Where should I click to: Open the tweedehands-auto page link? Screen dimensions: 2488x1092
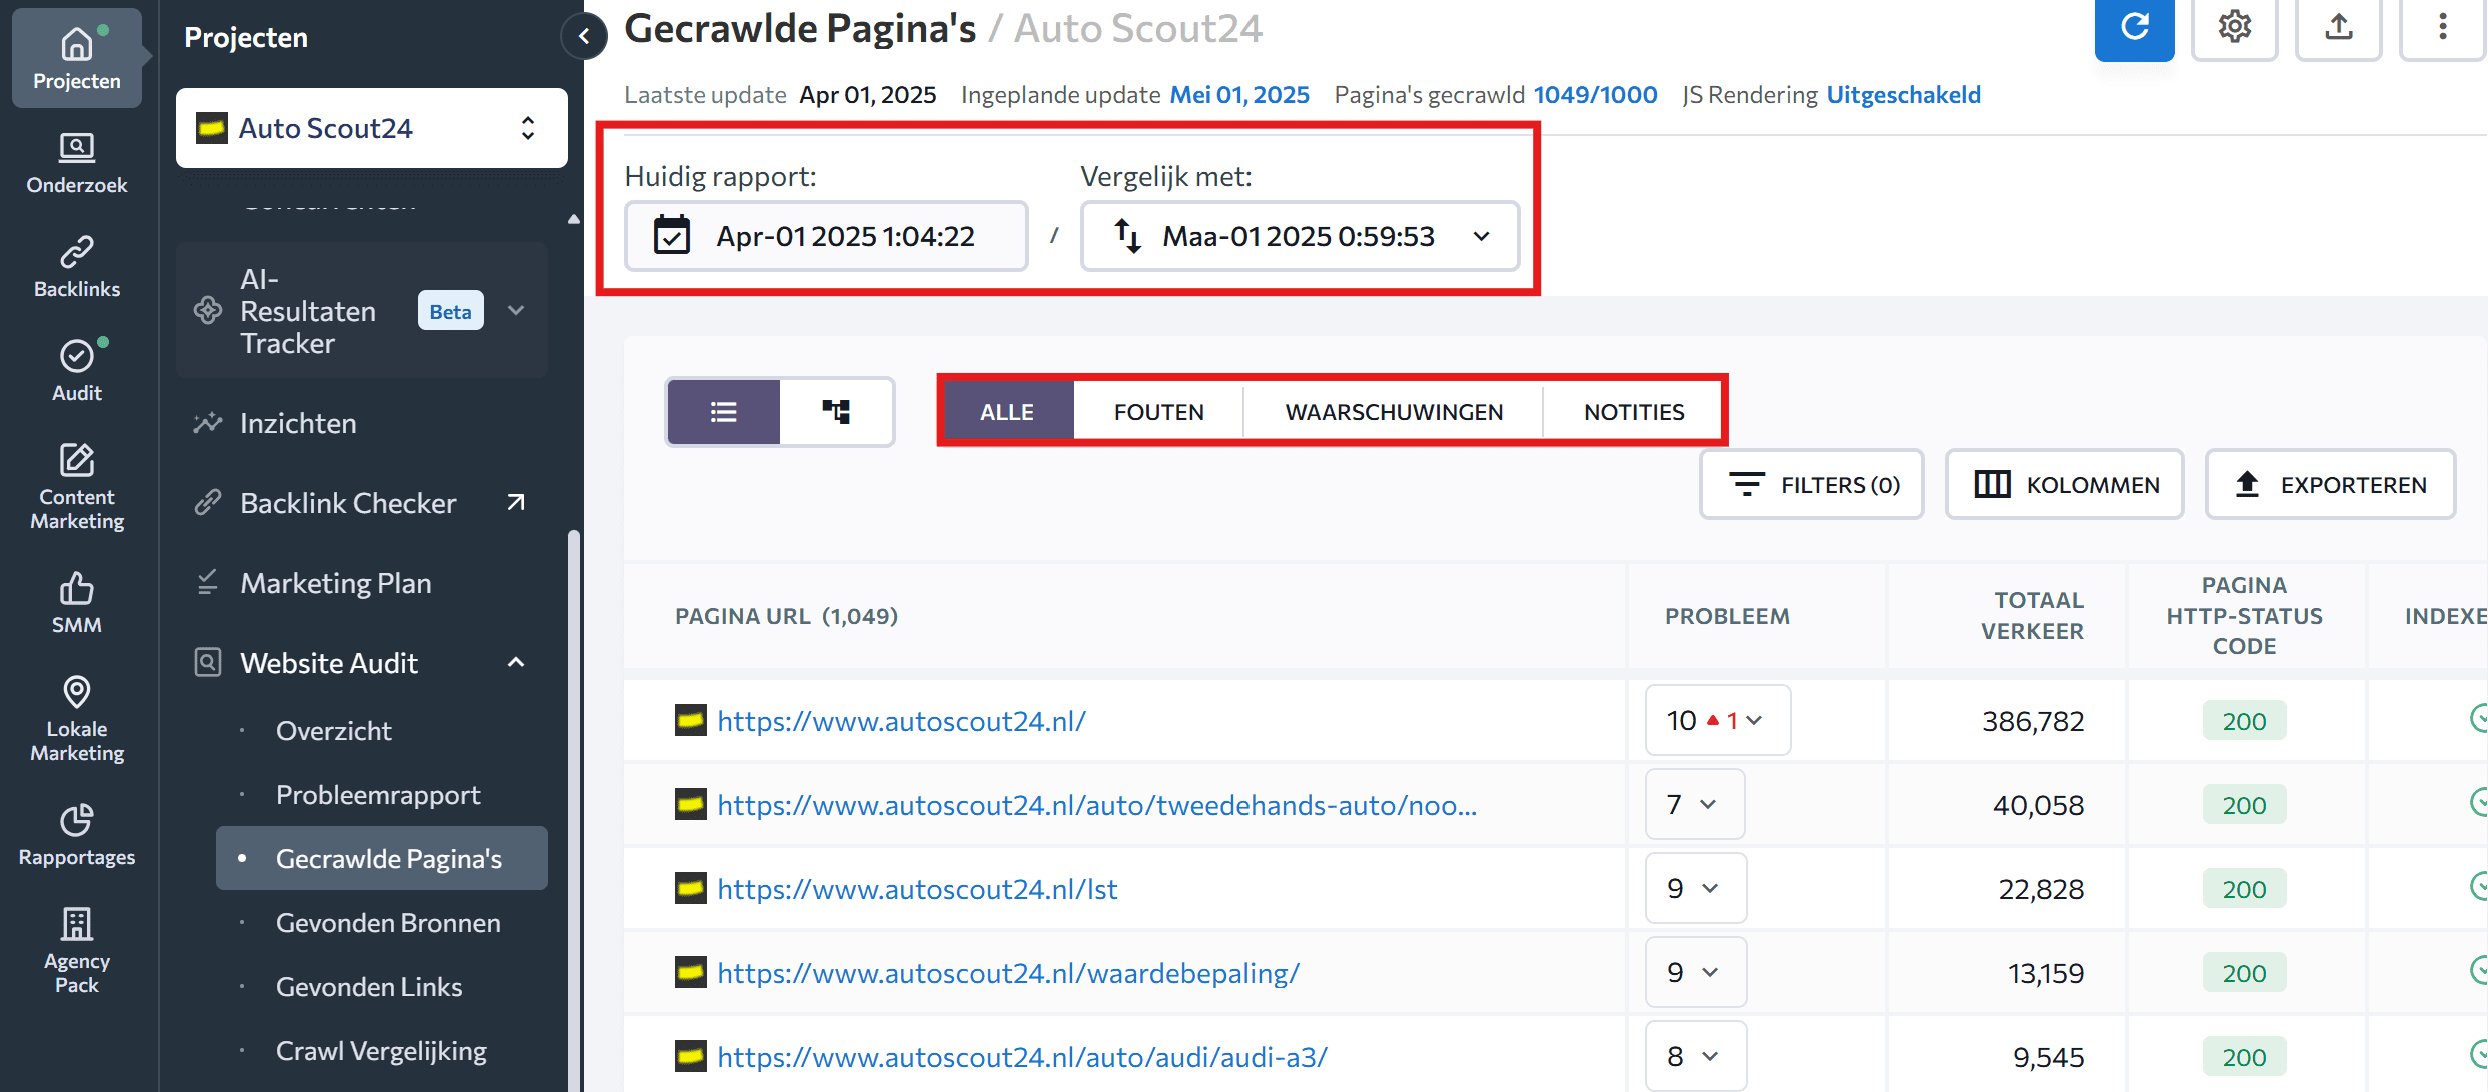(x=1097, y=804)
